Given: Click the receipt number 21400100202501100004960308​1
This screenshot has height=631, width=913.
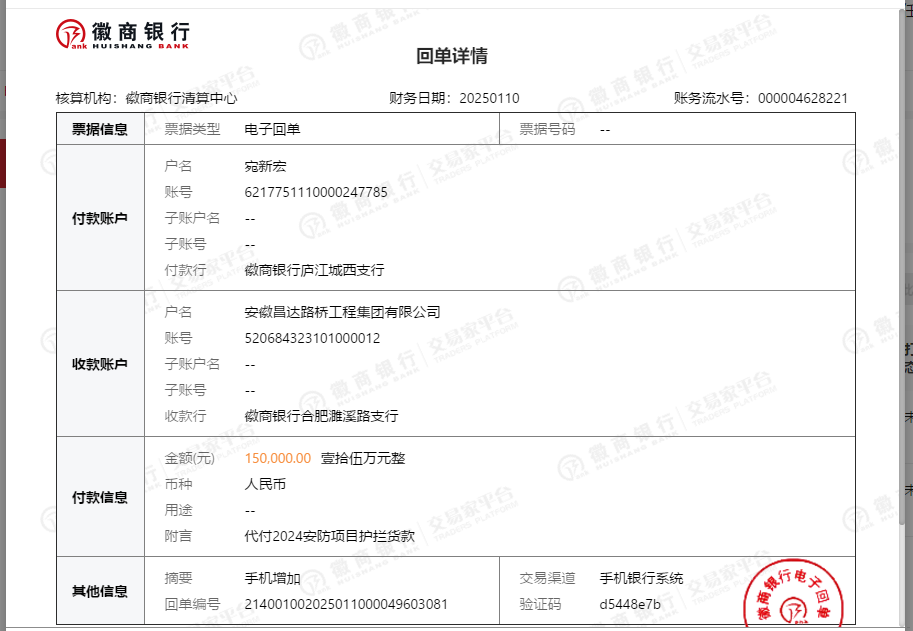Looking at the screenshot, I should pos(346,604).
